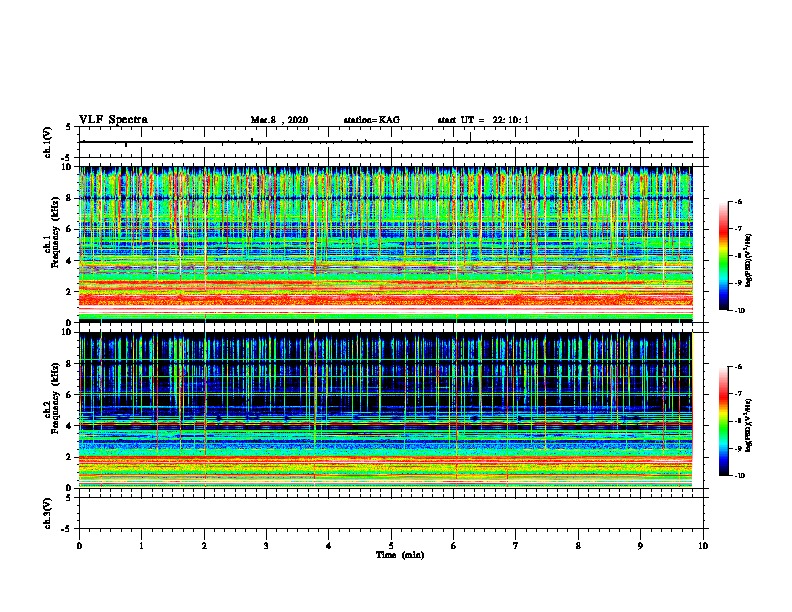Image resolution: width=792 pixels, height=612 pixels.
Task: Click time axis tick label "2"
Action: [204, 546]
